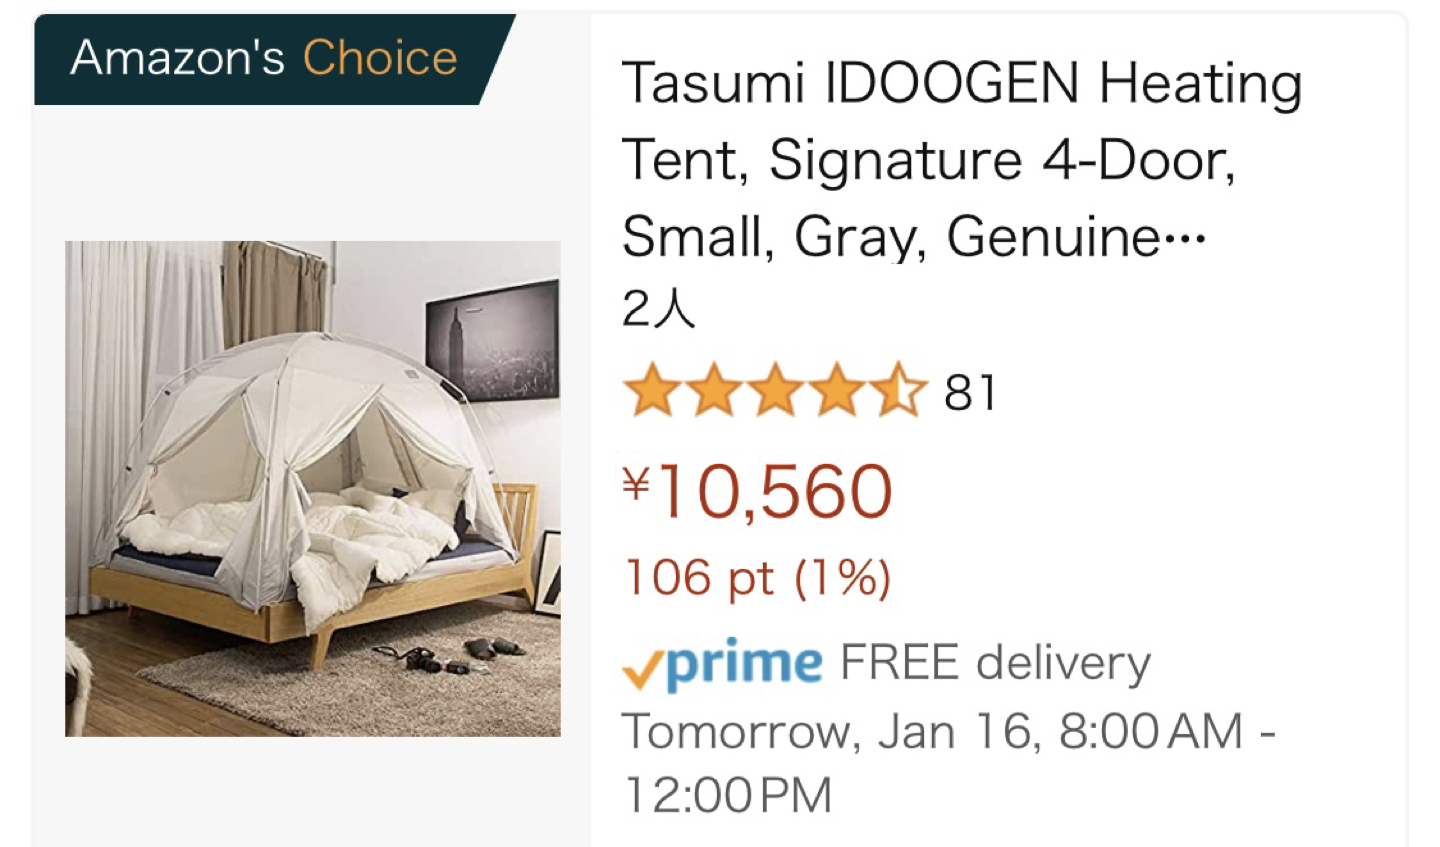Open the heating tent product thumbnail
This screenshot has width=1440, height=847.
pyautogui.click(x=312, y=488)
